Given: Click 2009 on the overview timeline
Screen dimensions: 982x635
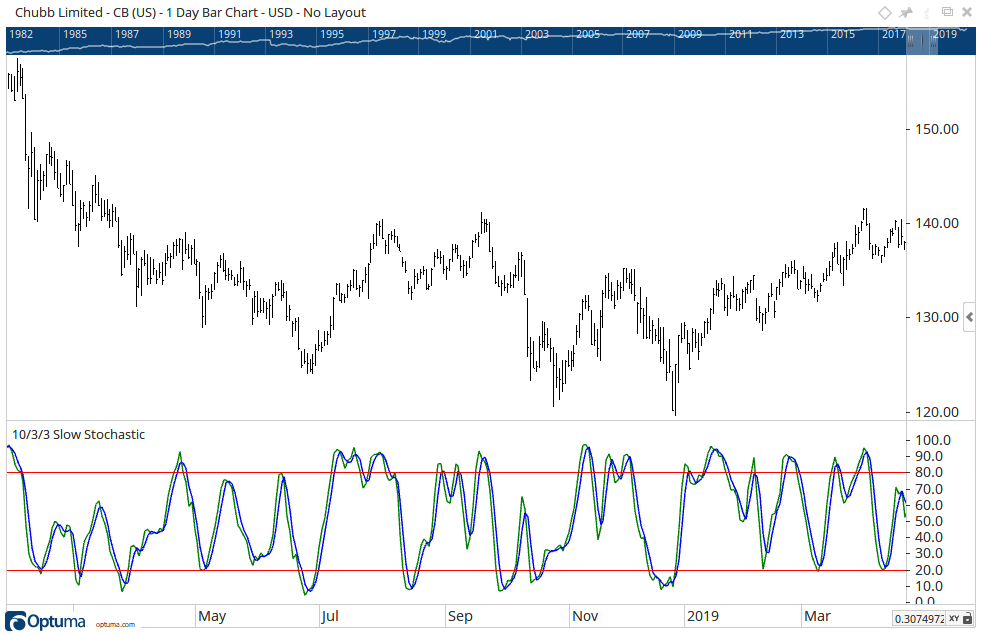Looking at the screenshot, I should pyautogui.click(x=690, y=34).
